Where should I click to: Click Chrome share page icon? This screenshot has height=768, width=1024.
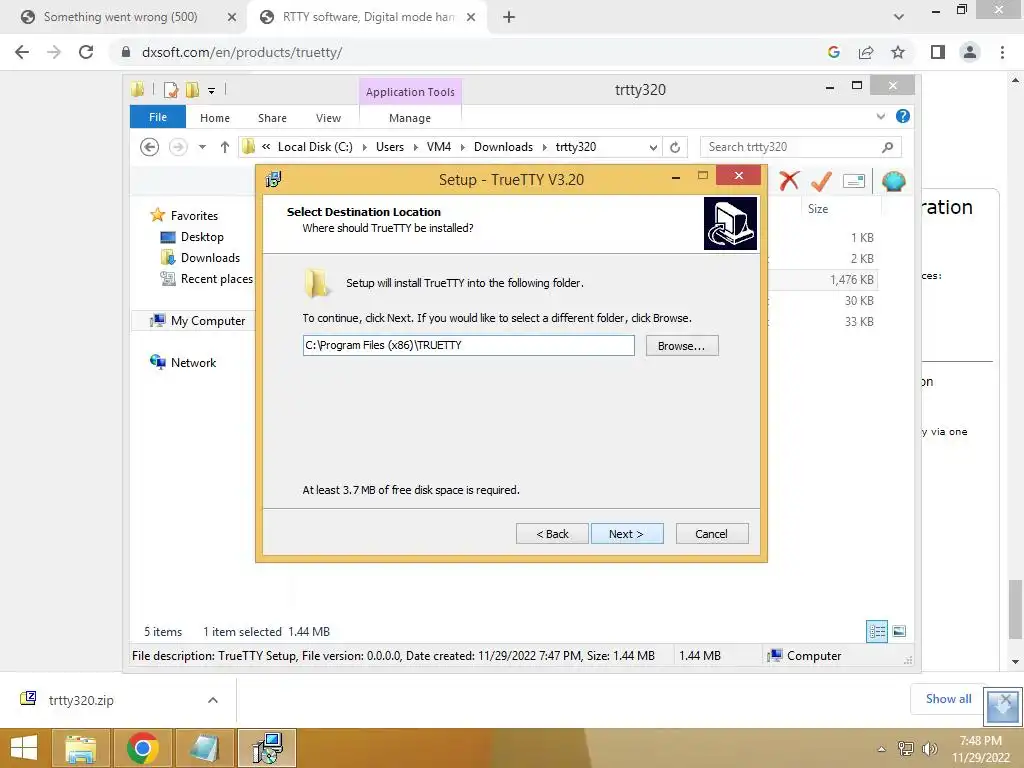coord(866,52)
